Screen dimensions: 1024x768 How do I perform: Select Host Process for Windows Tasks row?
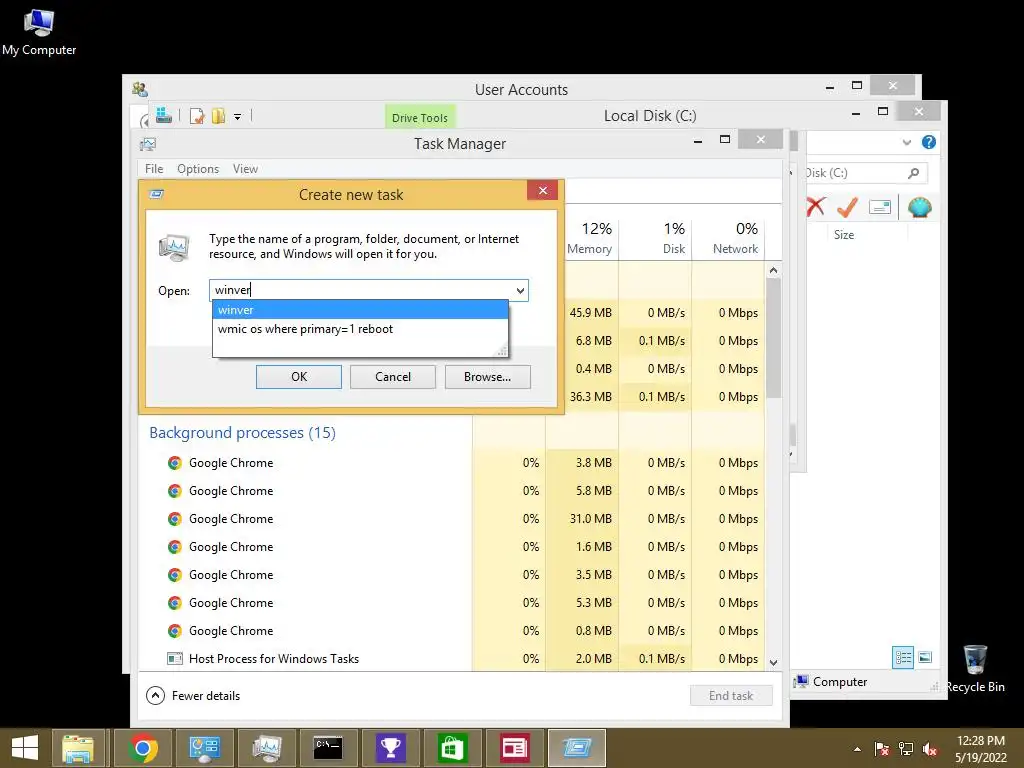451,659
